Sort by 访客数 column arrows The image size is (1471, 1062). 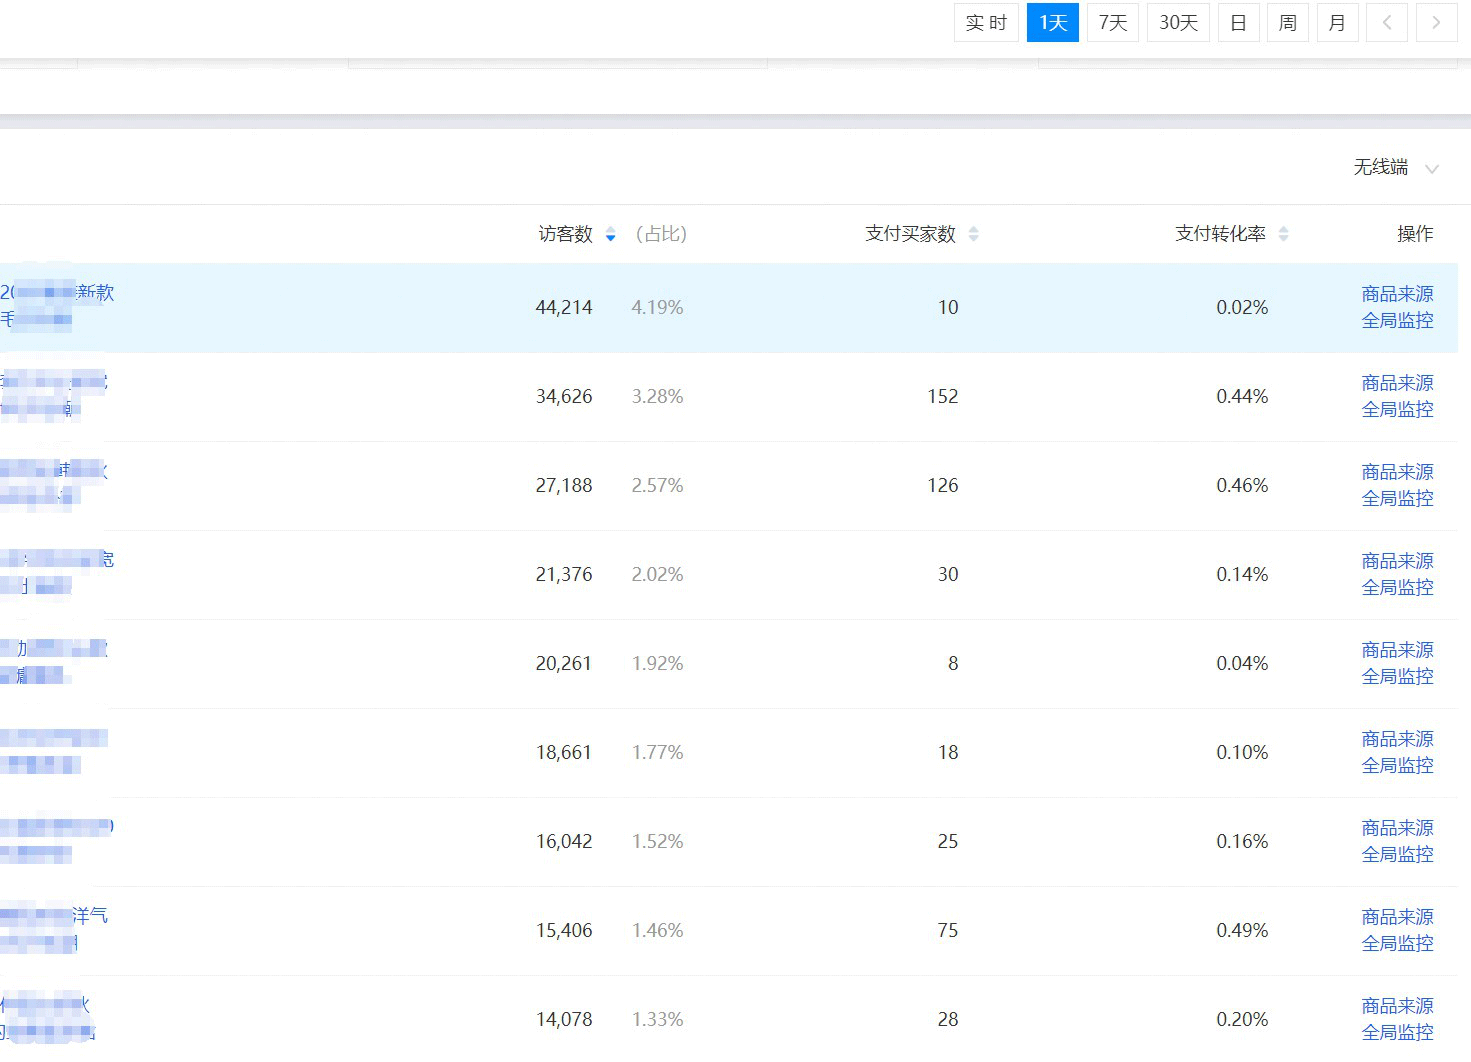tap(610, 235)
